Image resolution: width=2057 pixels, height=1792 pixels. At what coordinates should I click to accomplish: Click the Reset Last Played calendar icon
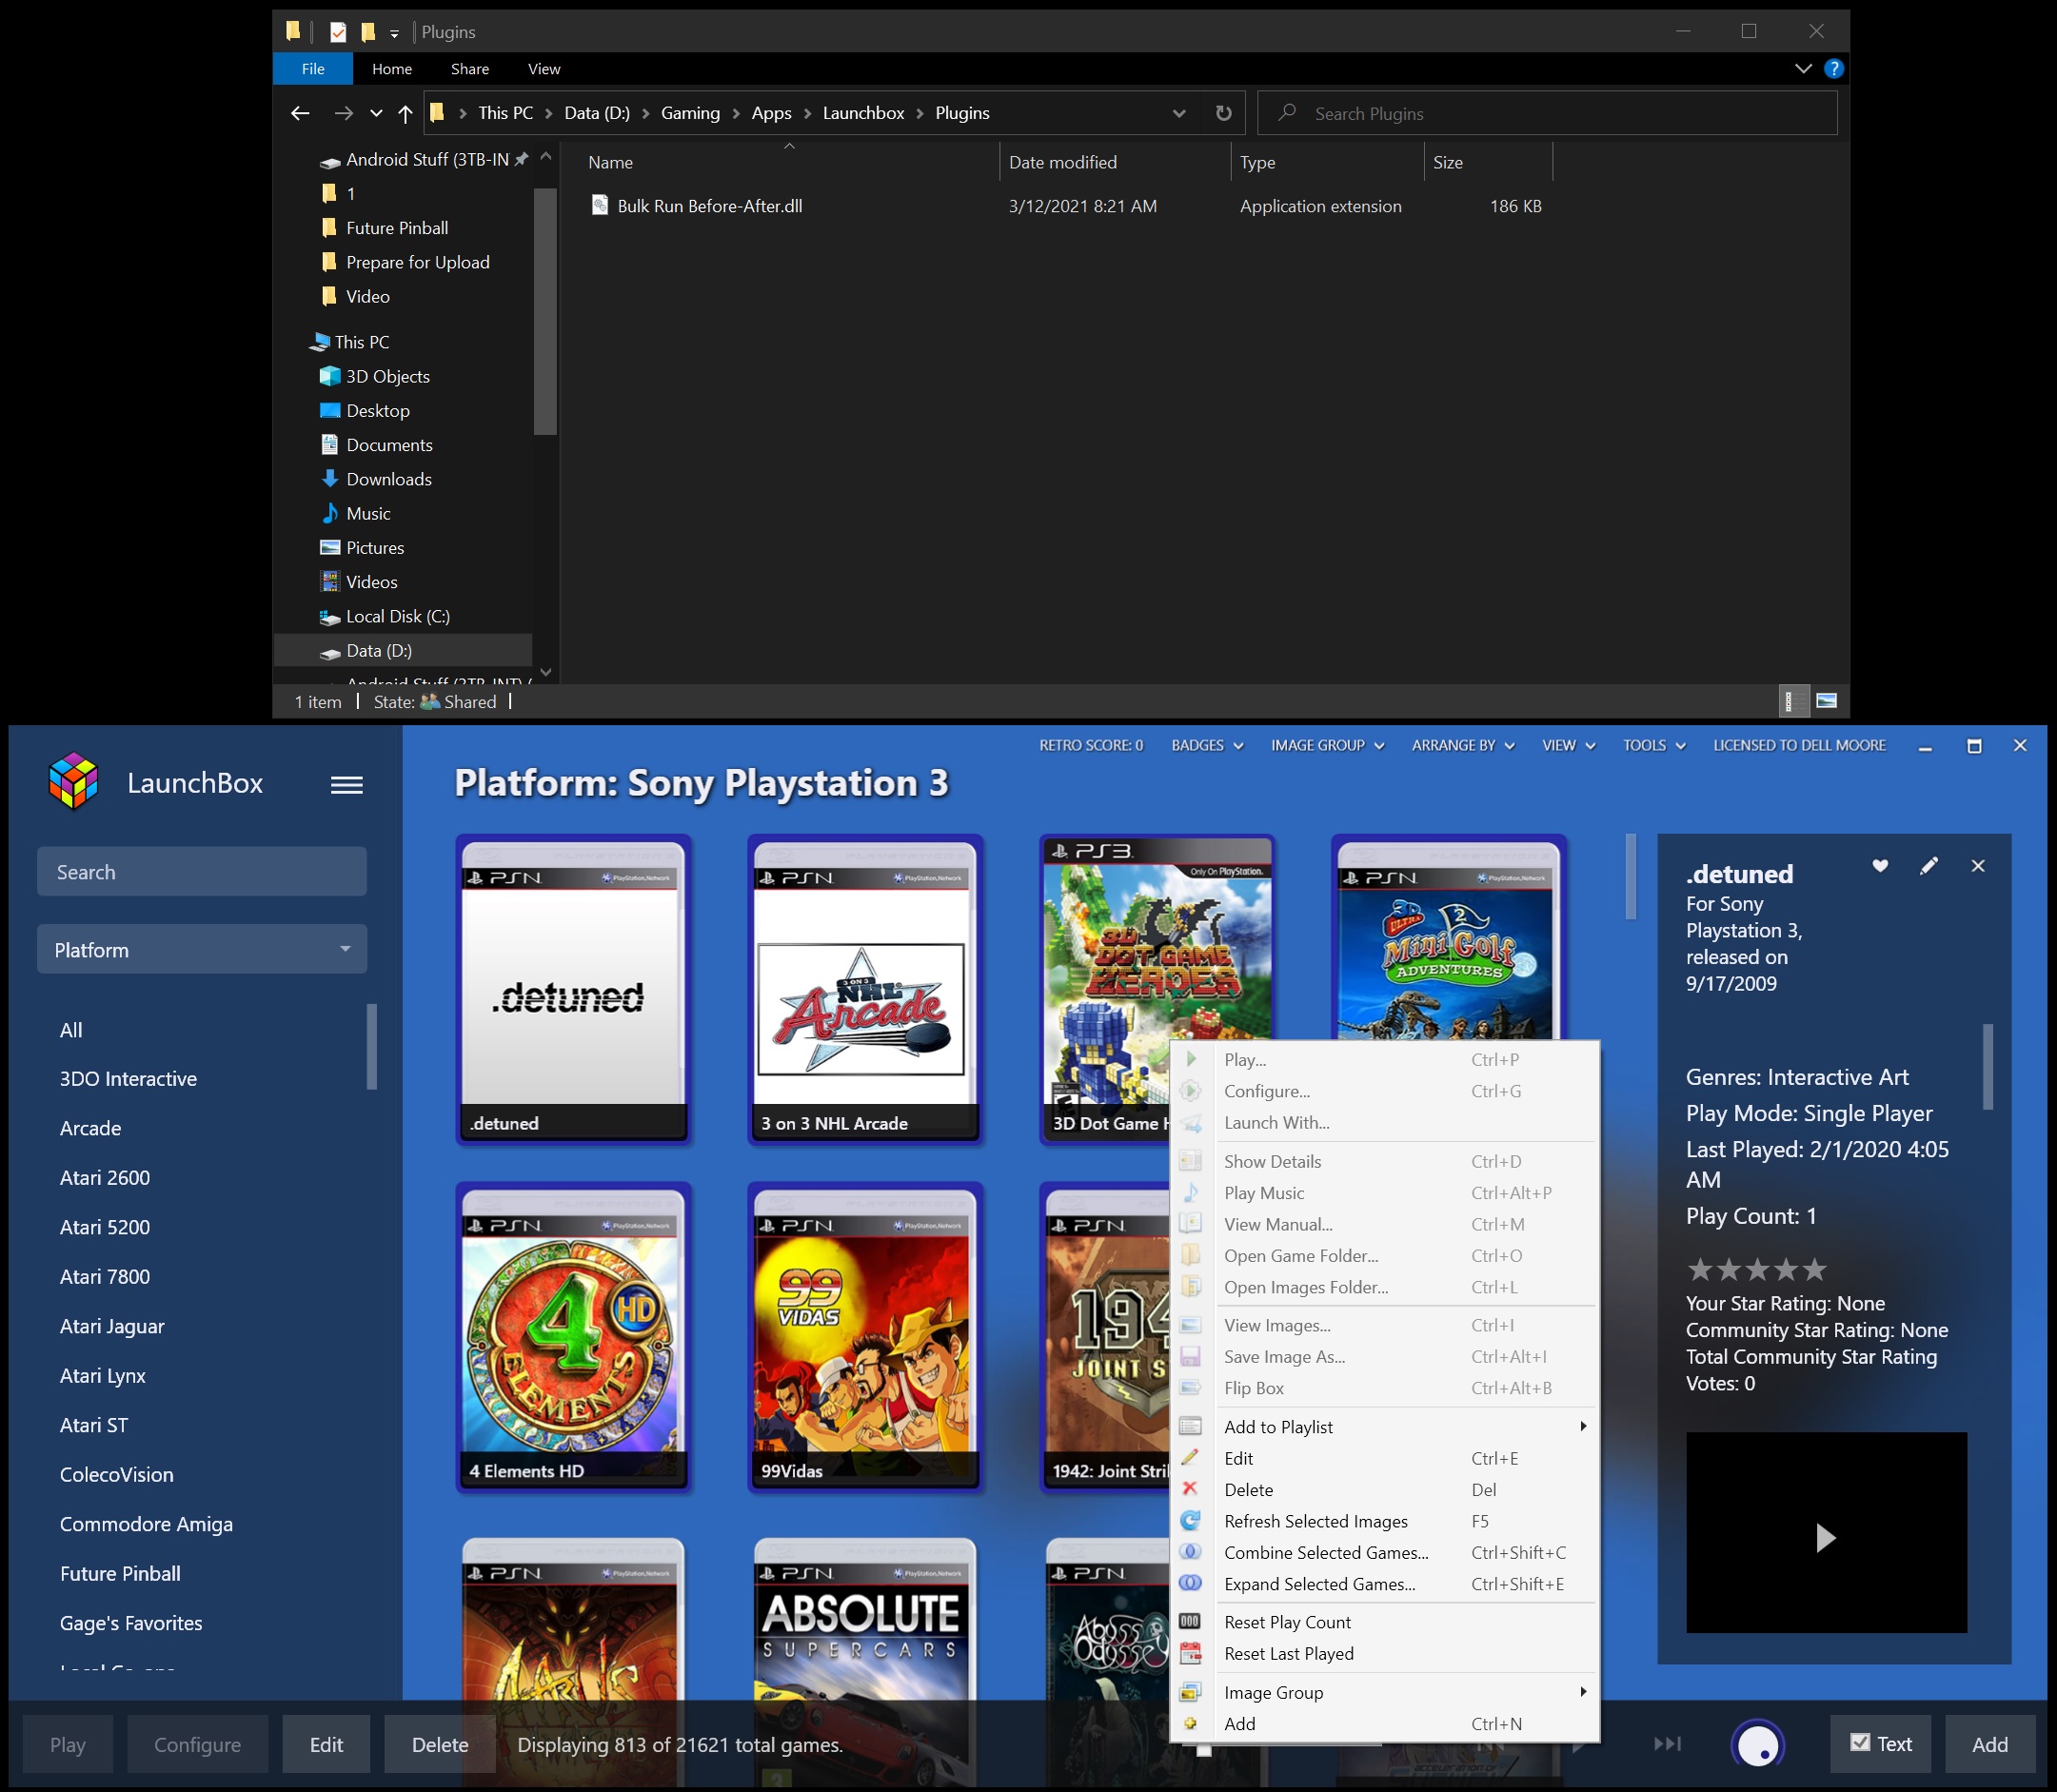1190,1653
